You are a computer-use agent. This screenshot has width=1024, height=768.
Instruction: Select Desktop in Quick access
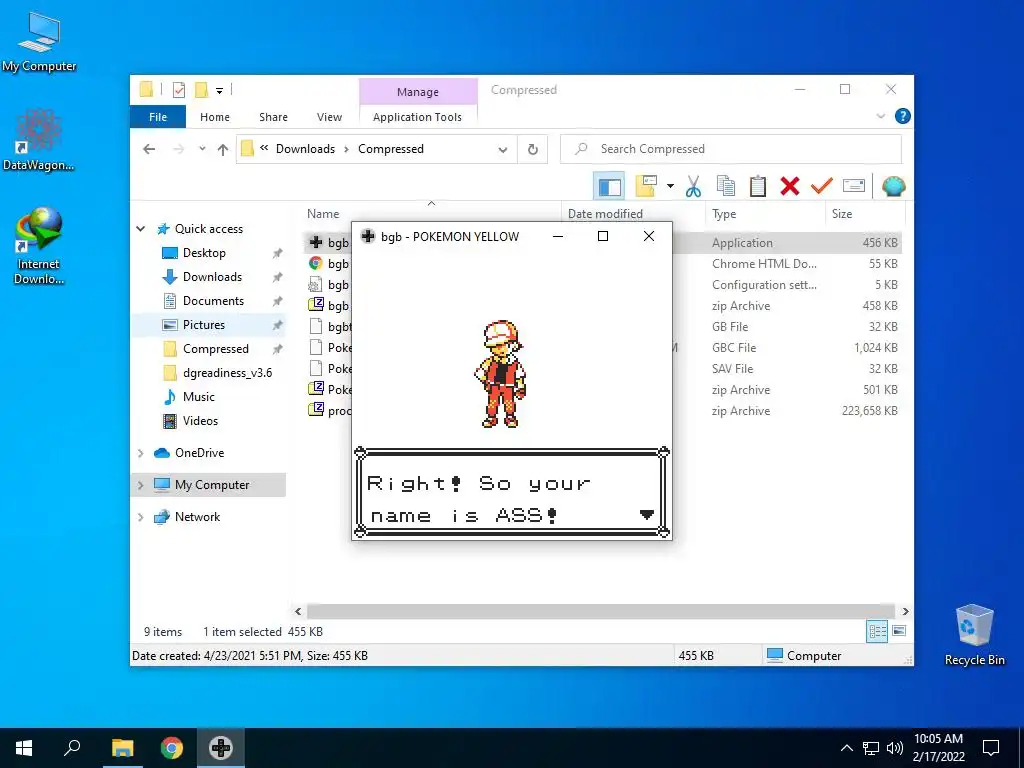tap(204, 253)
